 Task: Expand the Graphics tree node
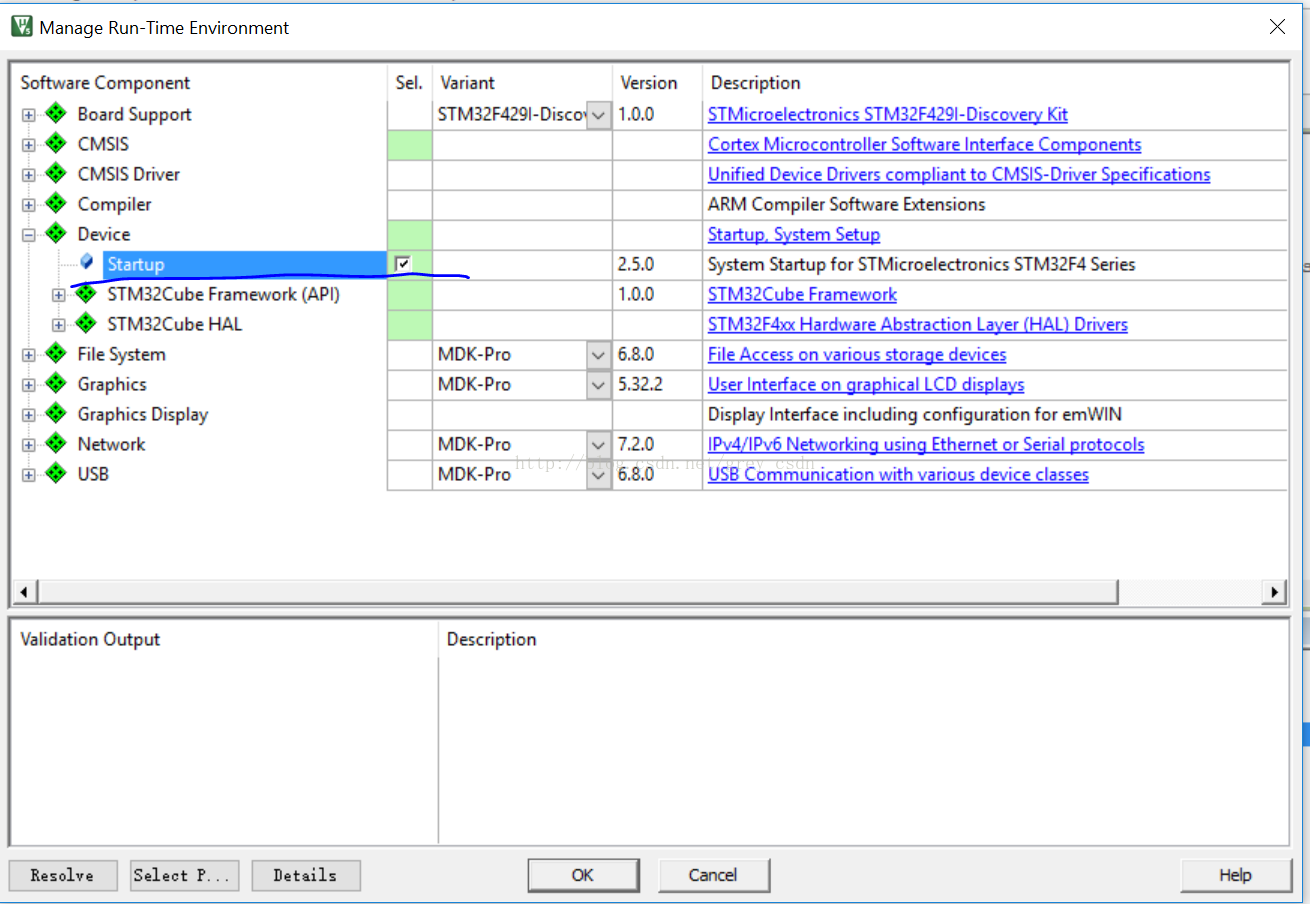click(x=28, y=385)
